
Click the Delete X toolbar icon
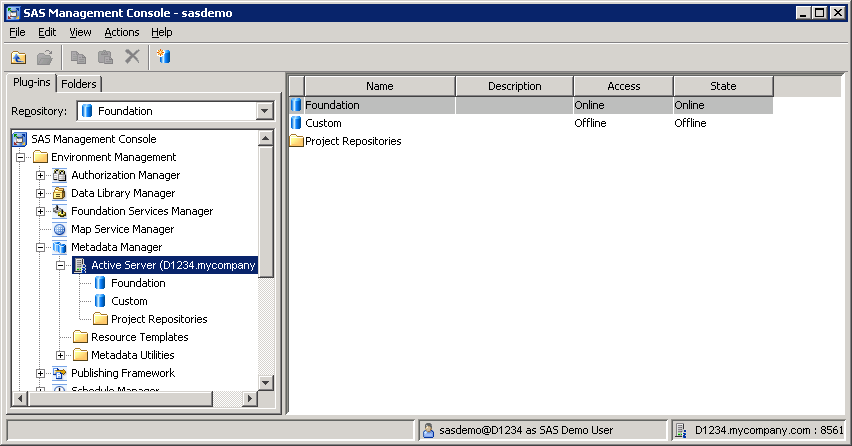tap(132, 56)
